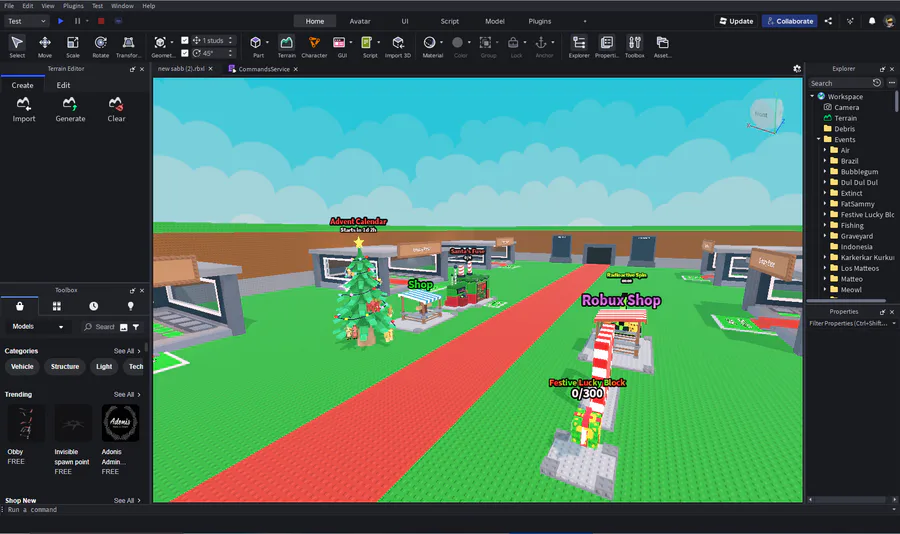The image size is (900, 534).
Task: Open the Asset Manager
Action: [x=662, y=47]
